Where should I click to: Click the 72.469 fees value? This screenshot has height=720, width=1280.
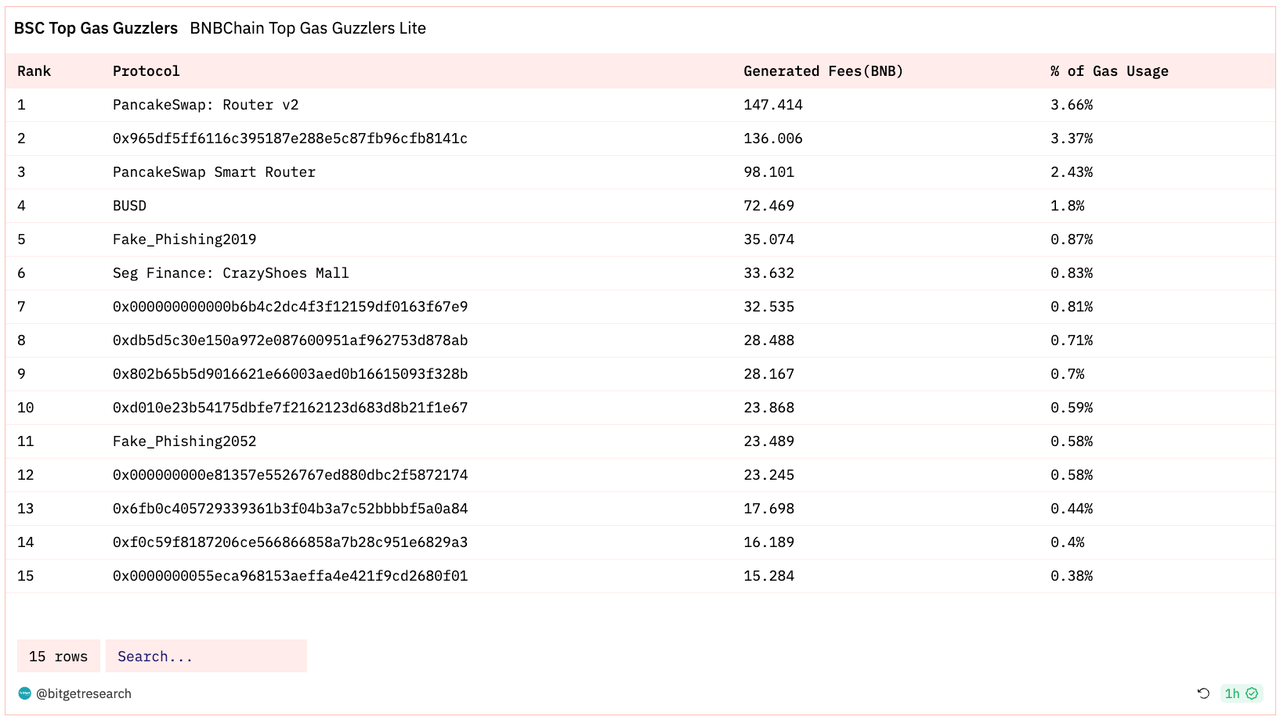click(769, 206)
